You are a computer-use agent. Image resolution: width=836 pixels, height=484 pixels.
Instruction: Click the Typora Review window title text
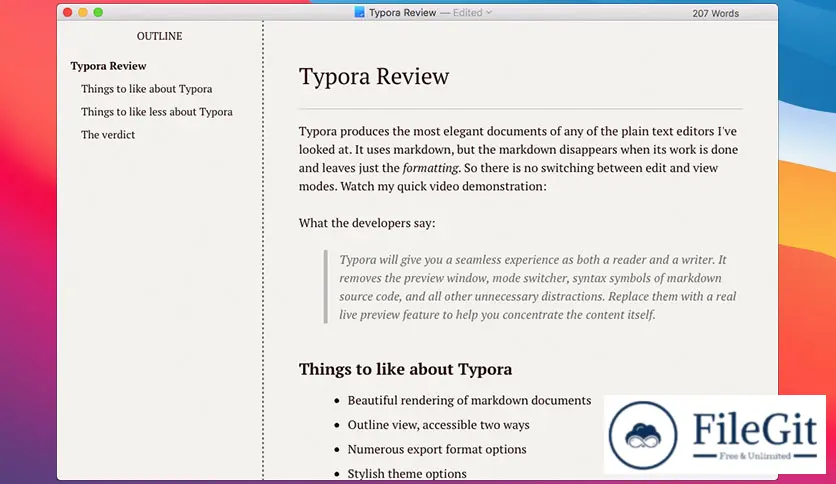click(403, 12)
